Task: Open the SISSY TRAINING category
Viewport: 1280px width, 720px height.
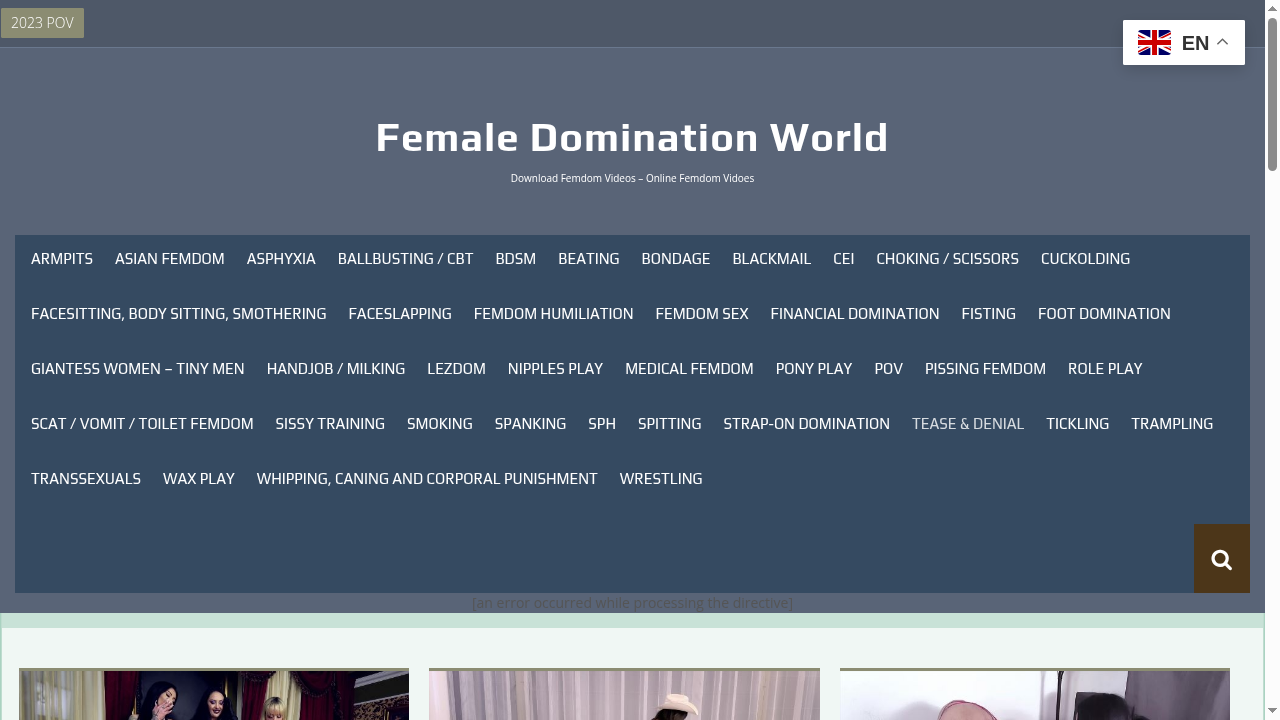Action: coord(330,423)
